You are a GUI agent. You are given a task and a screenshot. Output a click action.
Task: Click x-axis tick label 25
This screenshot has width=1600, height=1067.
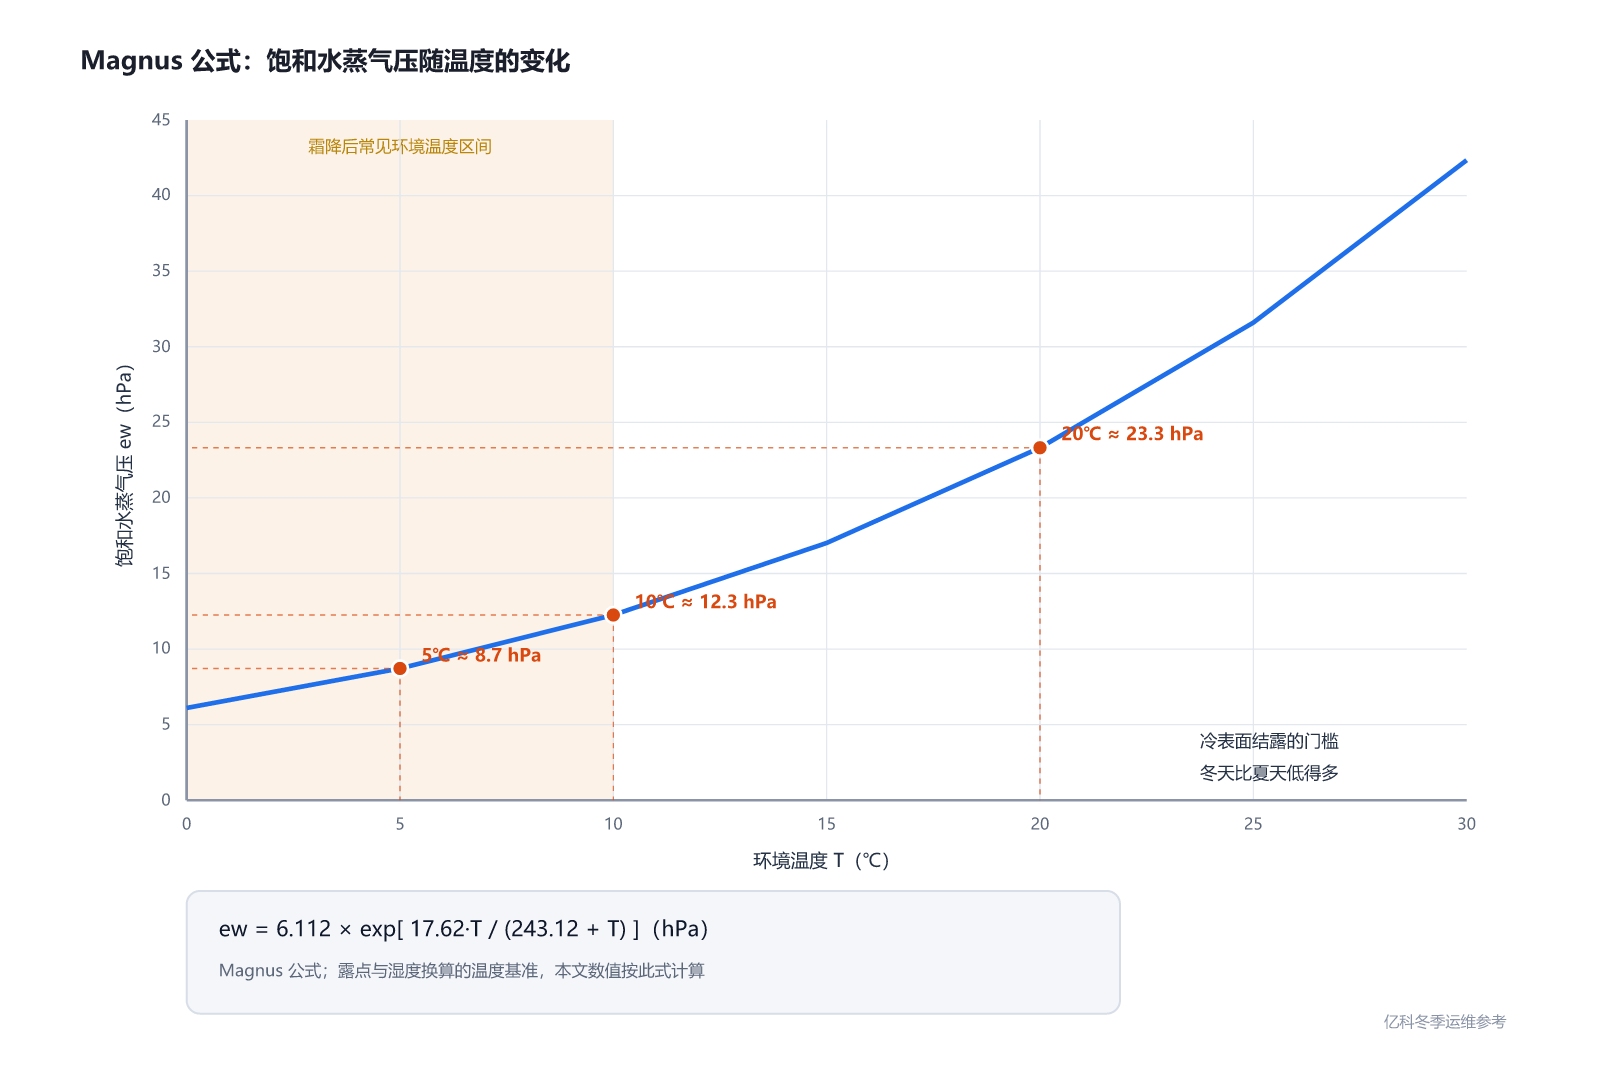tap(1253, 824)
